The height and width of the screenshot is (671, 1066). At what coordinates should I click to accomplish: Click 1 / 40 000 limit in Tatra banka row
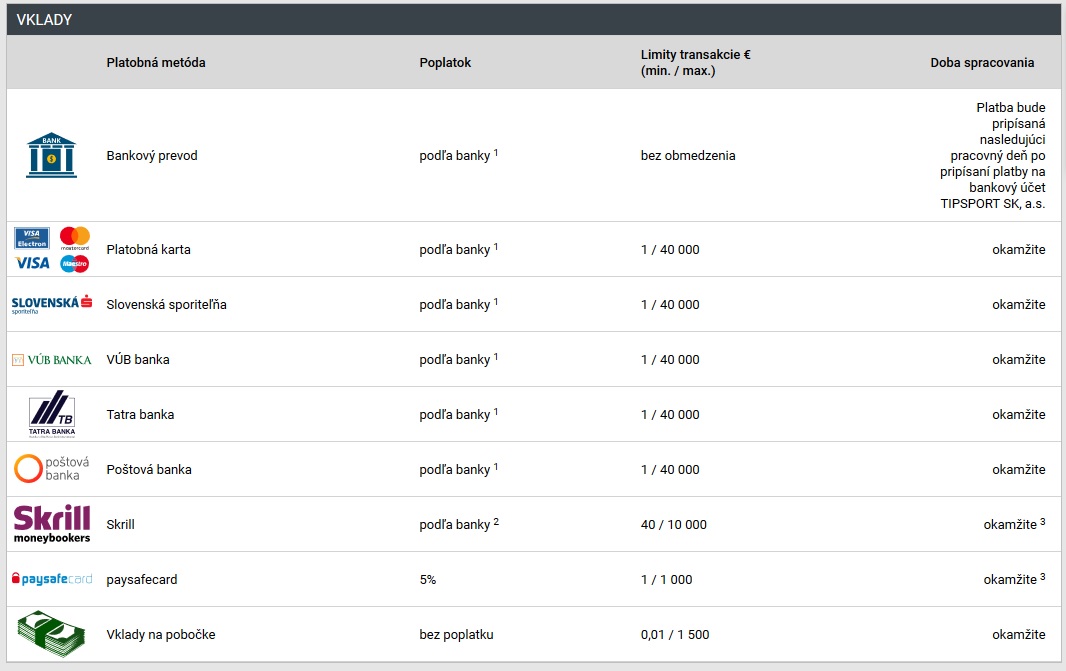click(x=670, y=415)
